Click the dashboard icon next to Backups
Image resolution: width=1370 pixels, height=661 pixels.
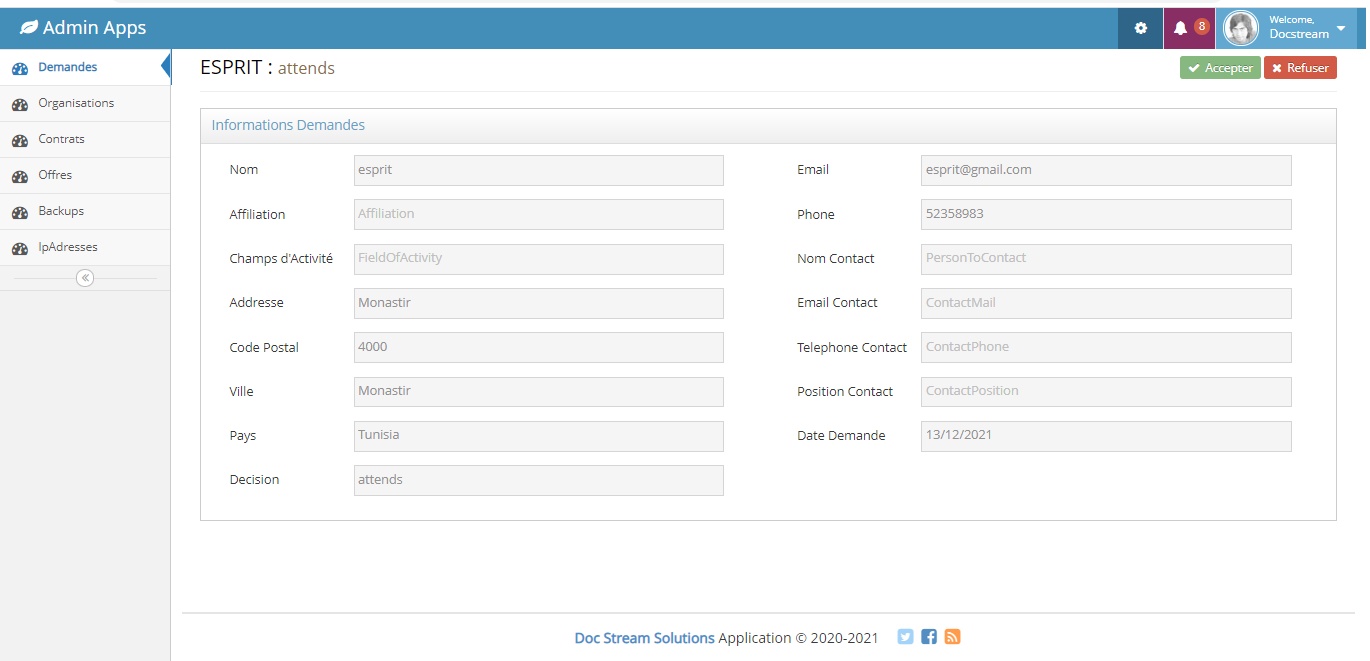click(x=19, y=212)
